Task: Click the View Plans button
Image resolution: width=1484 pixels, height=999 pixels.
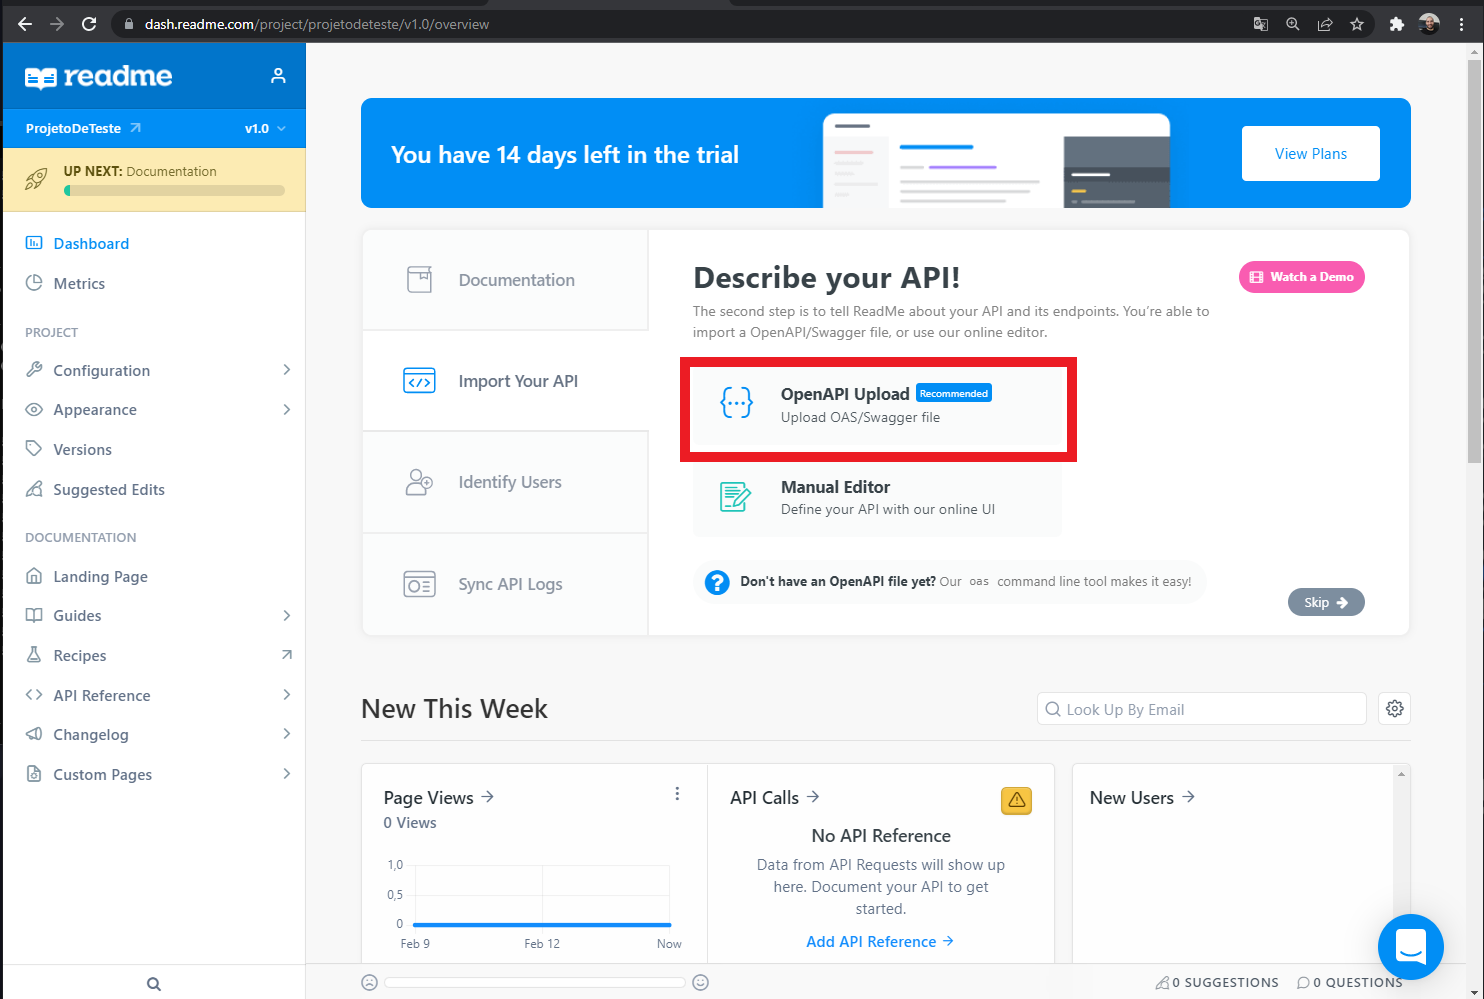Action: click(x=1310, y=153)
